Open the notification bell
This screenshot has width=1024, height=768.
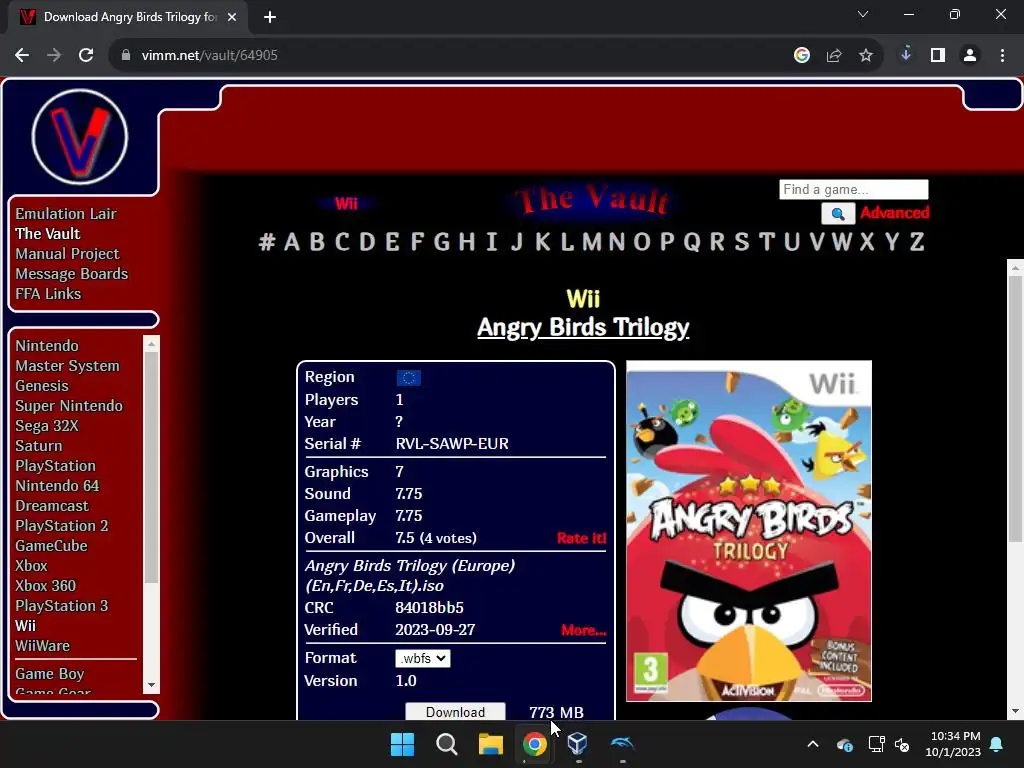pos(997,744)
